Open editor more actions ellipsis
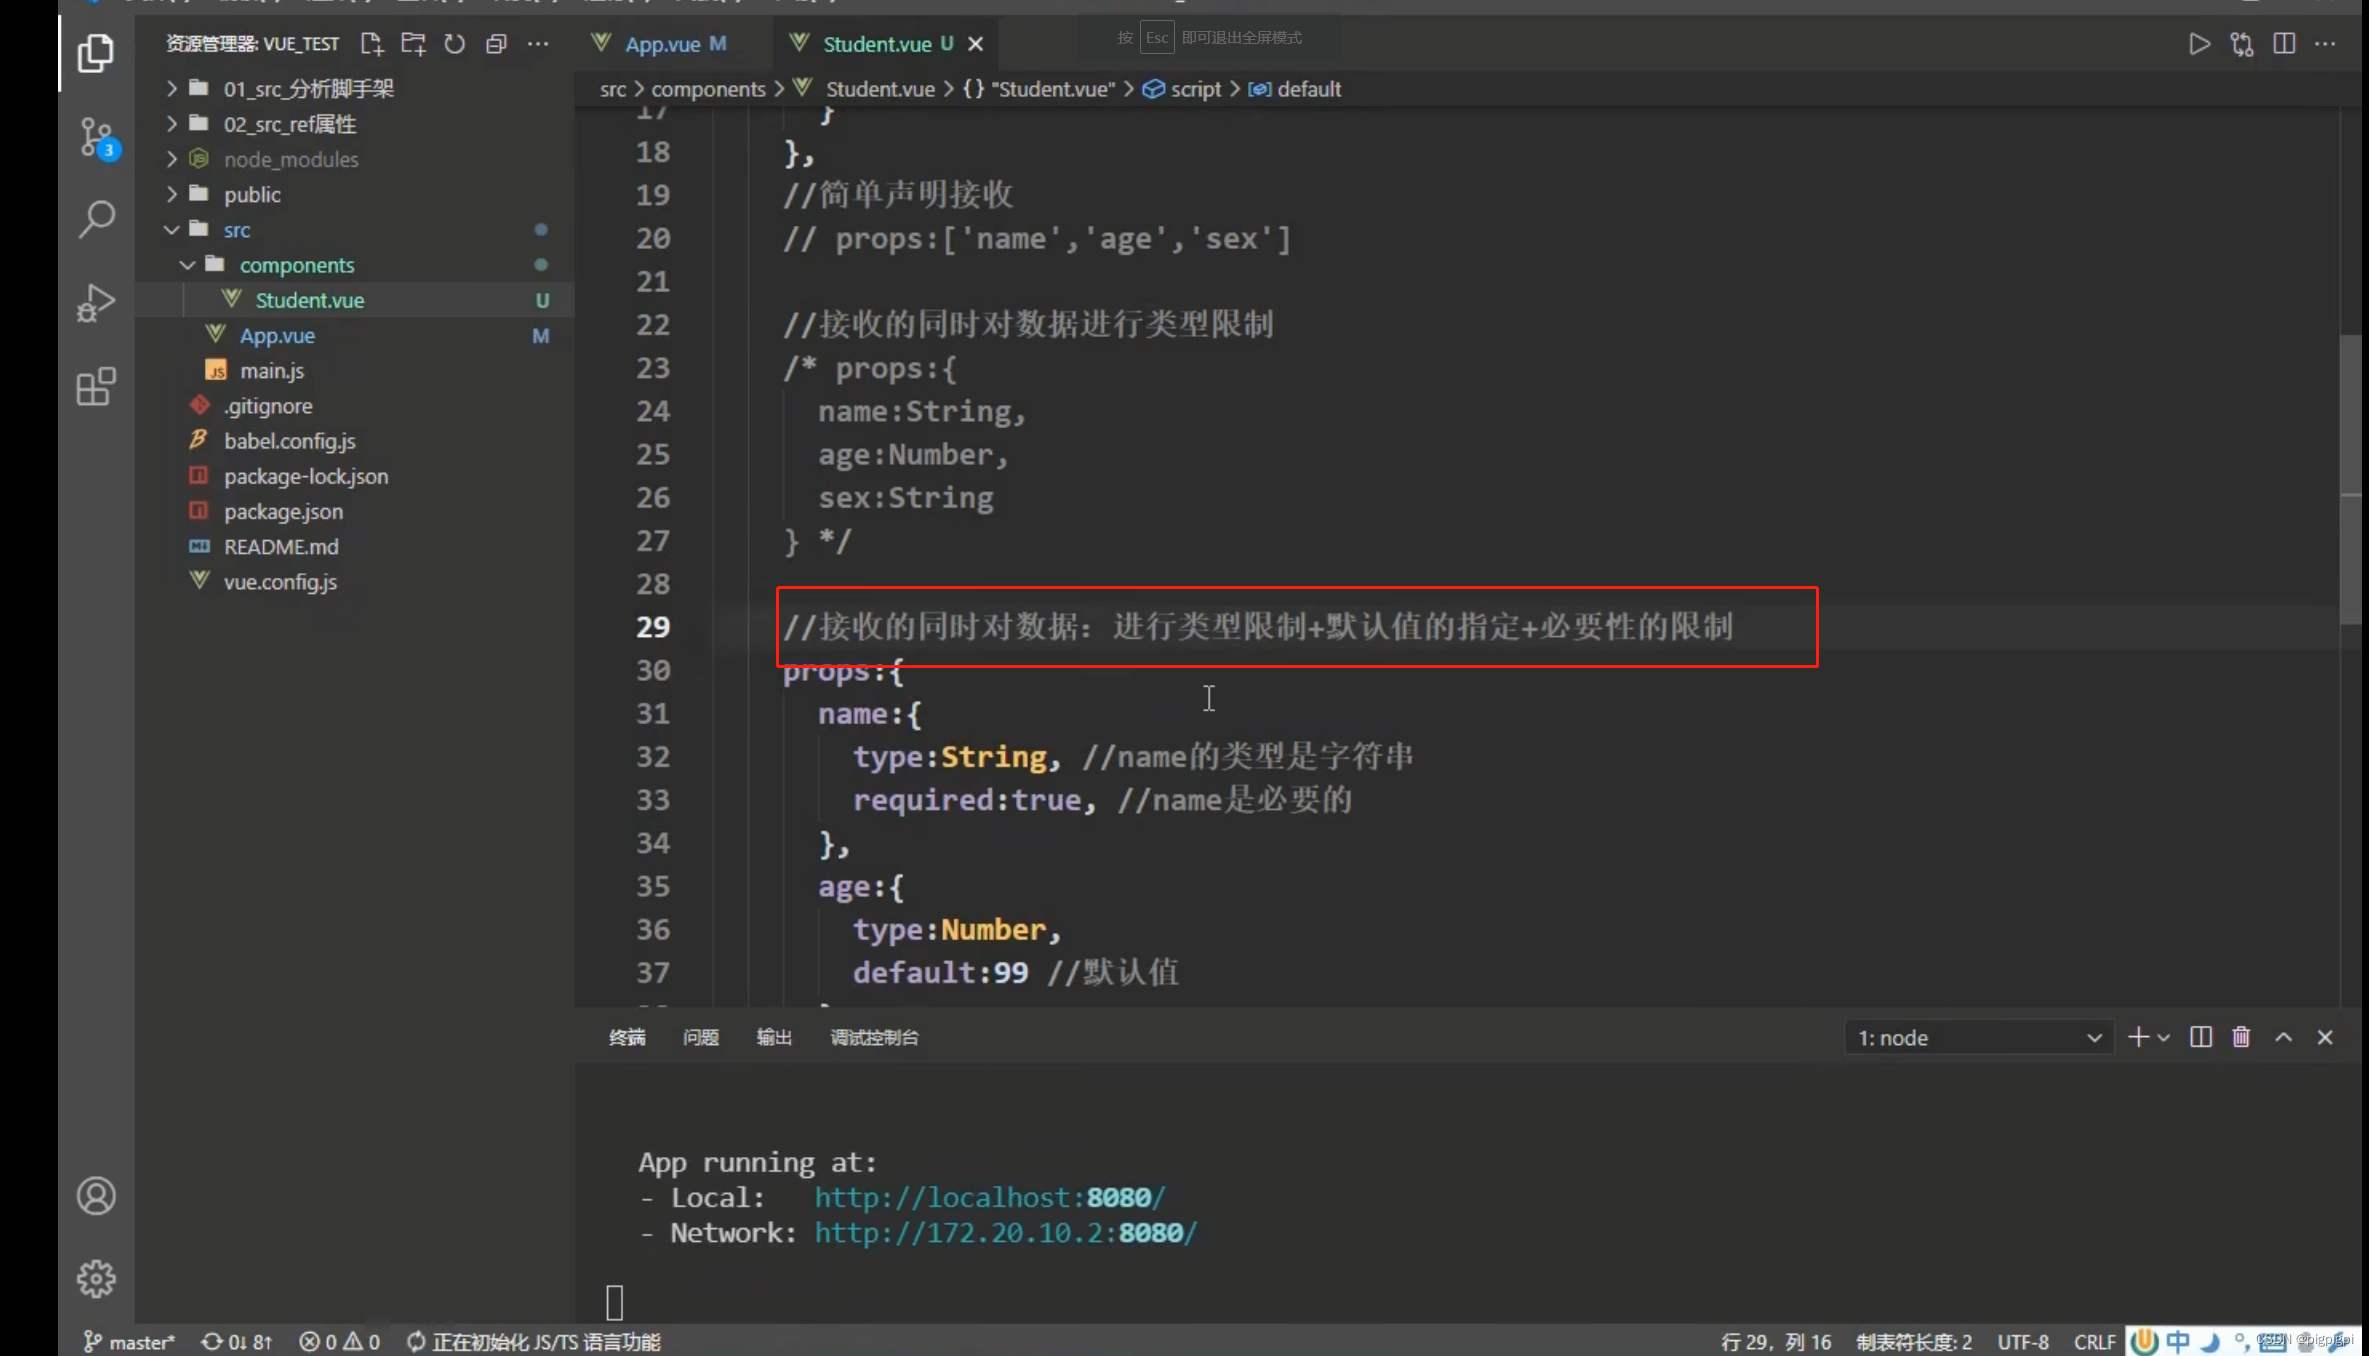 click(2325, 44)
